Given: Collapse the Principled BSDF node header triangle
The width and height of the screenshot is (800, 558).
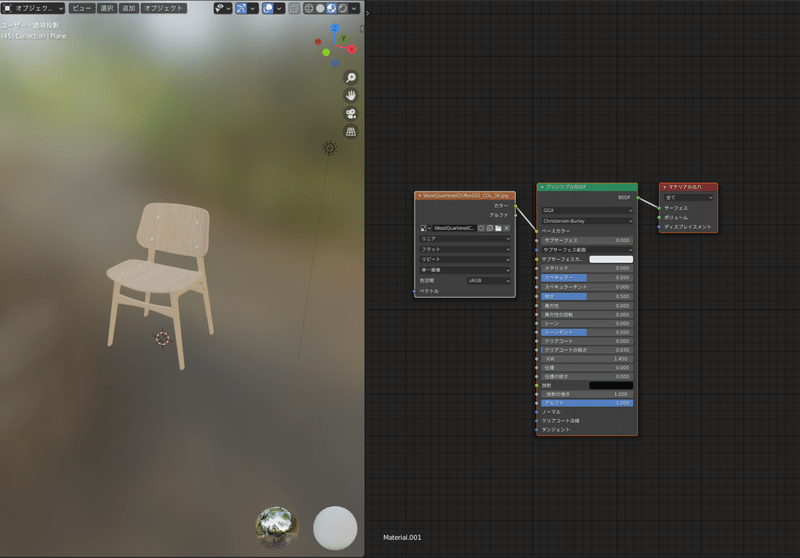Looking at the screenshot, I should coord(542,187).
